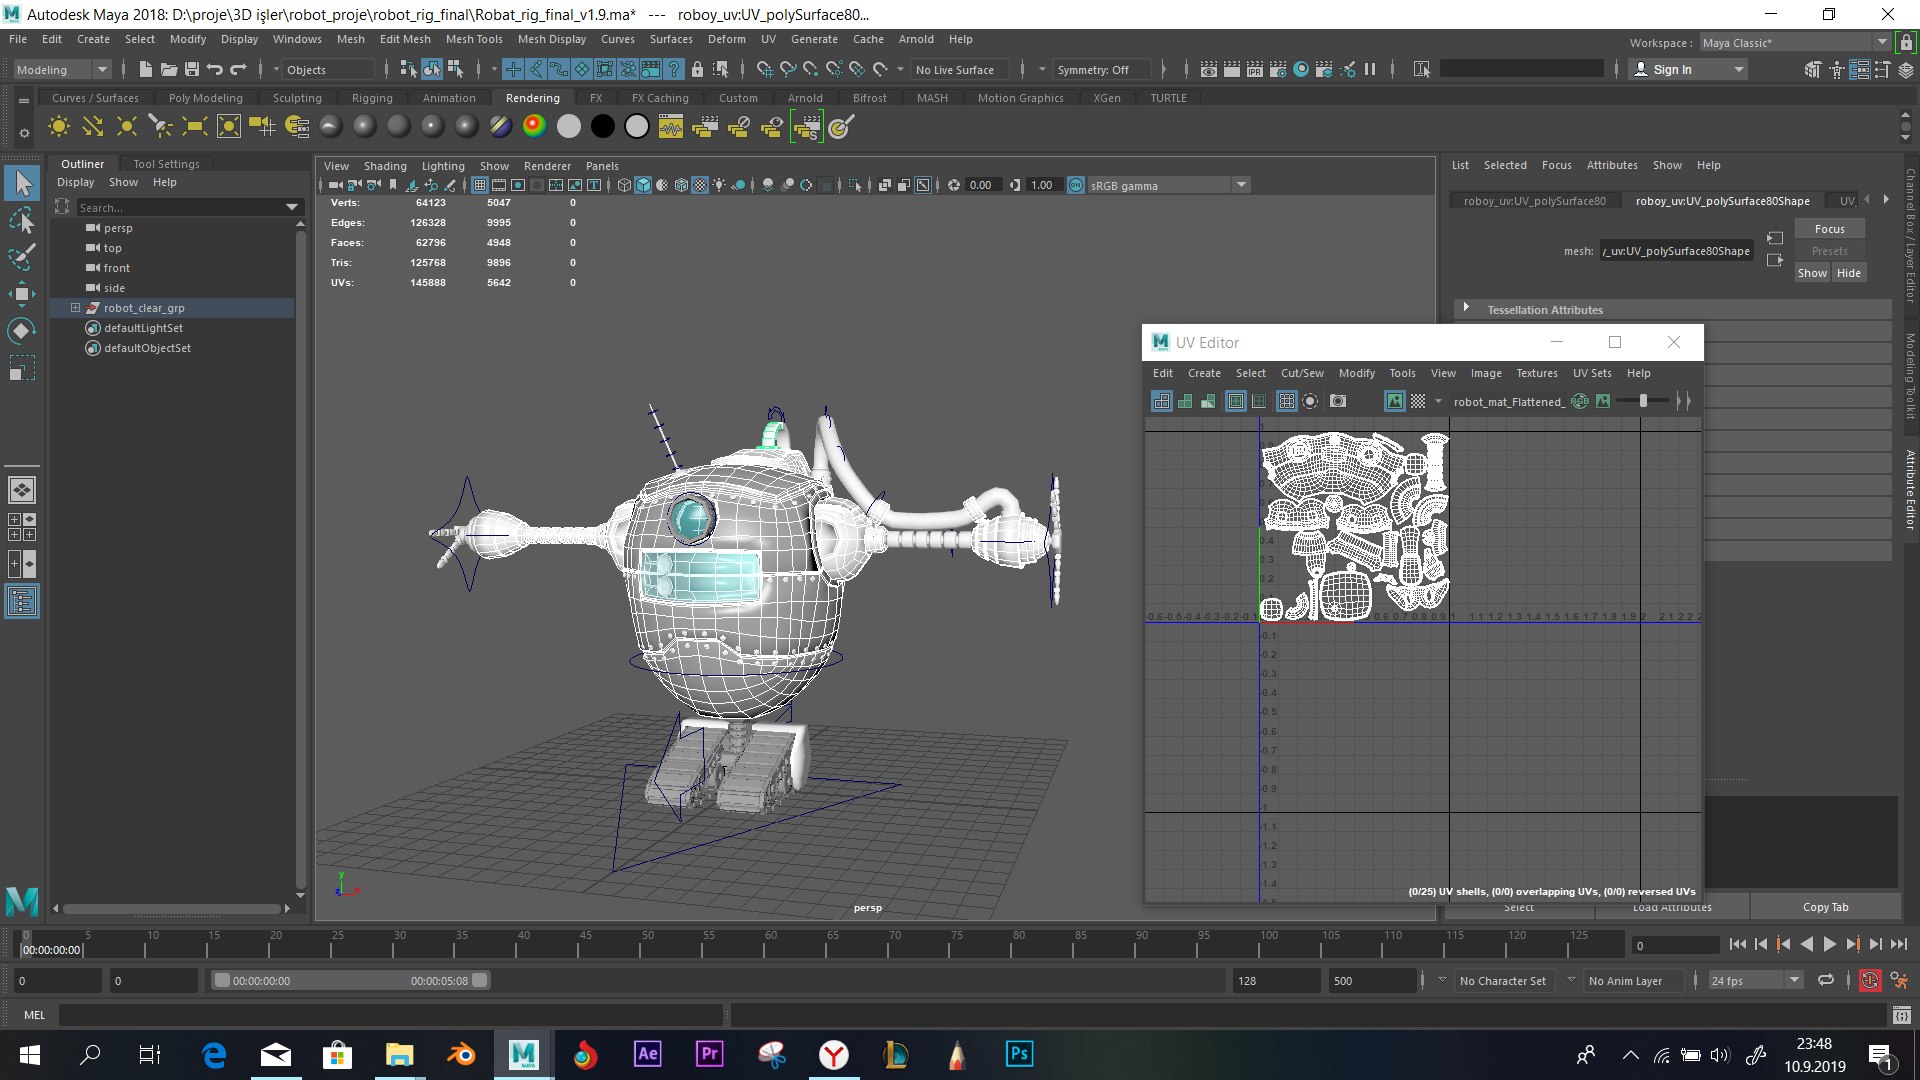The width and height of the screenshot is (1920, 1080).
Task: Take UV snapshot with camera icon in UV Editor
Action: coord(1337,401)
